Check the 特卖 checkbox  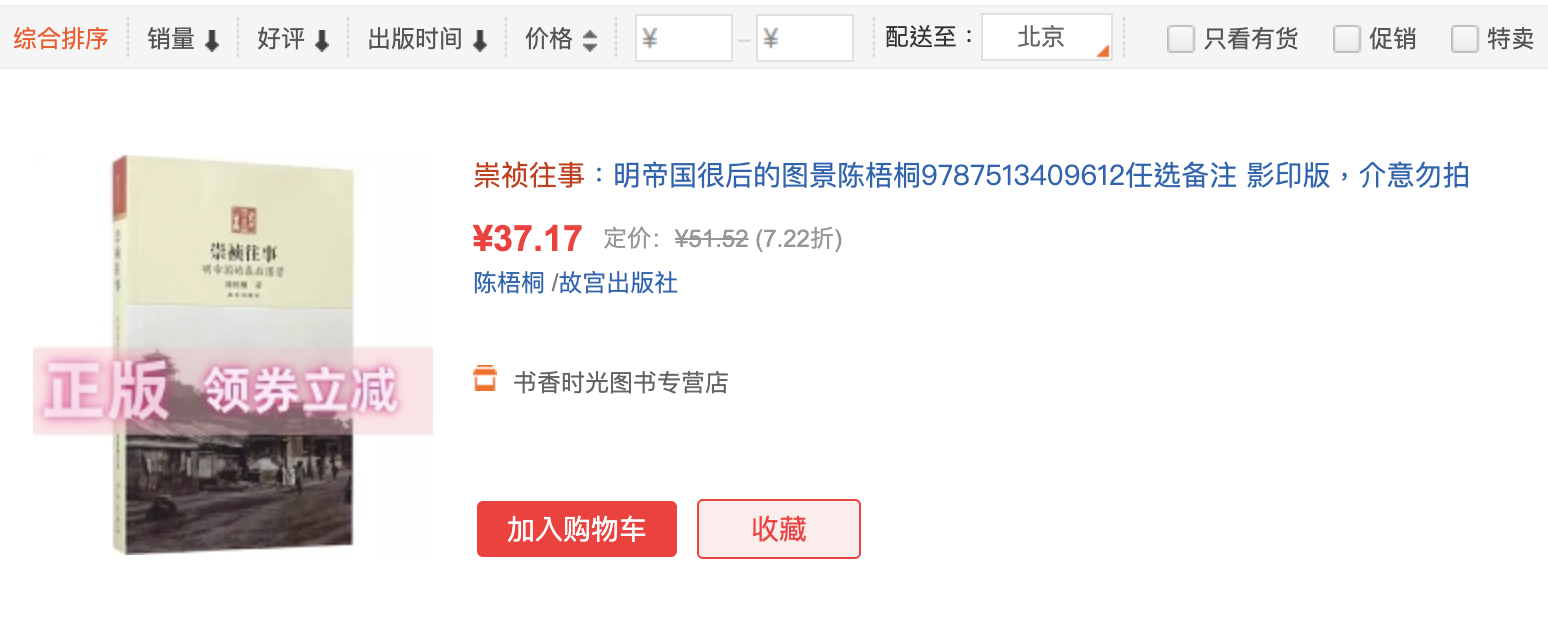pyautogui.click(x=1465, y=39)
